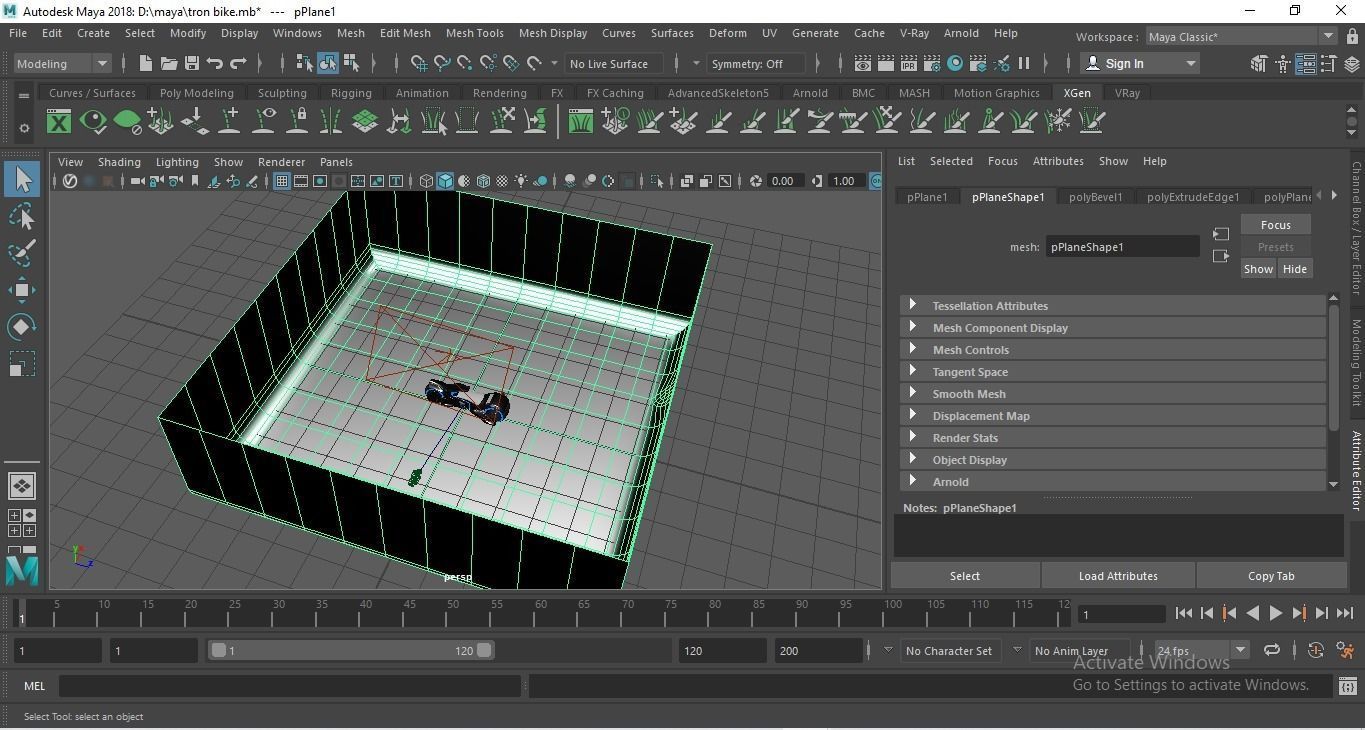Viewport: 1365px width, 730px height.
Task: Open Render View clapperboard icon
Action: 863,63
